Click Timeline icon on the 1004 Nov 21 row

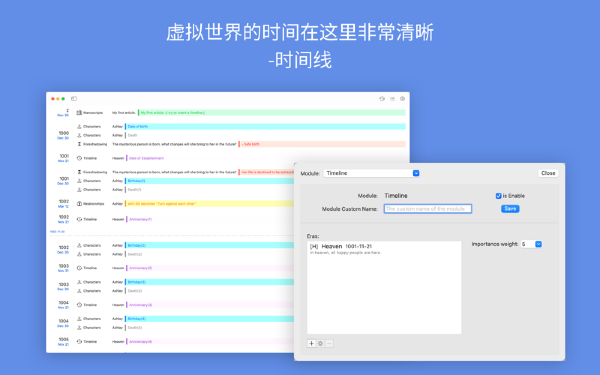(x=79, y=305)
